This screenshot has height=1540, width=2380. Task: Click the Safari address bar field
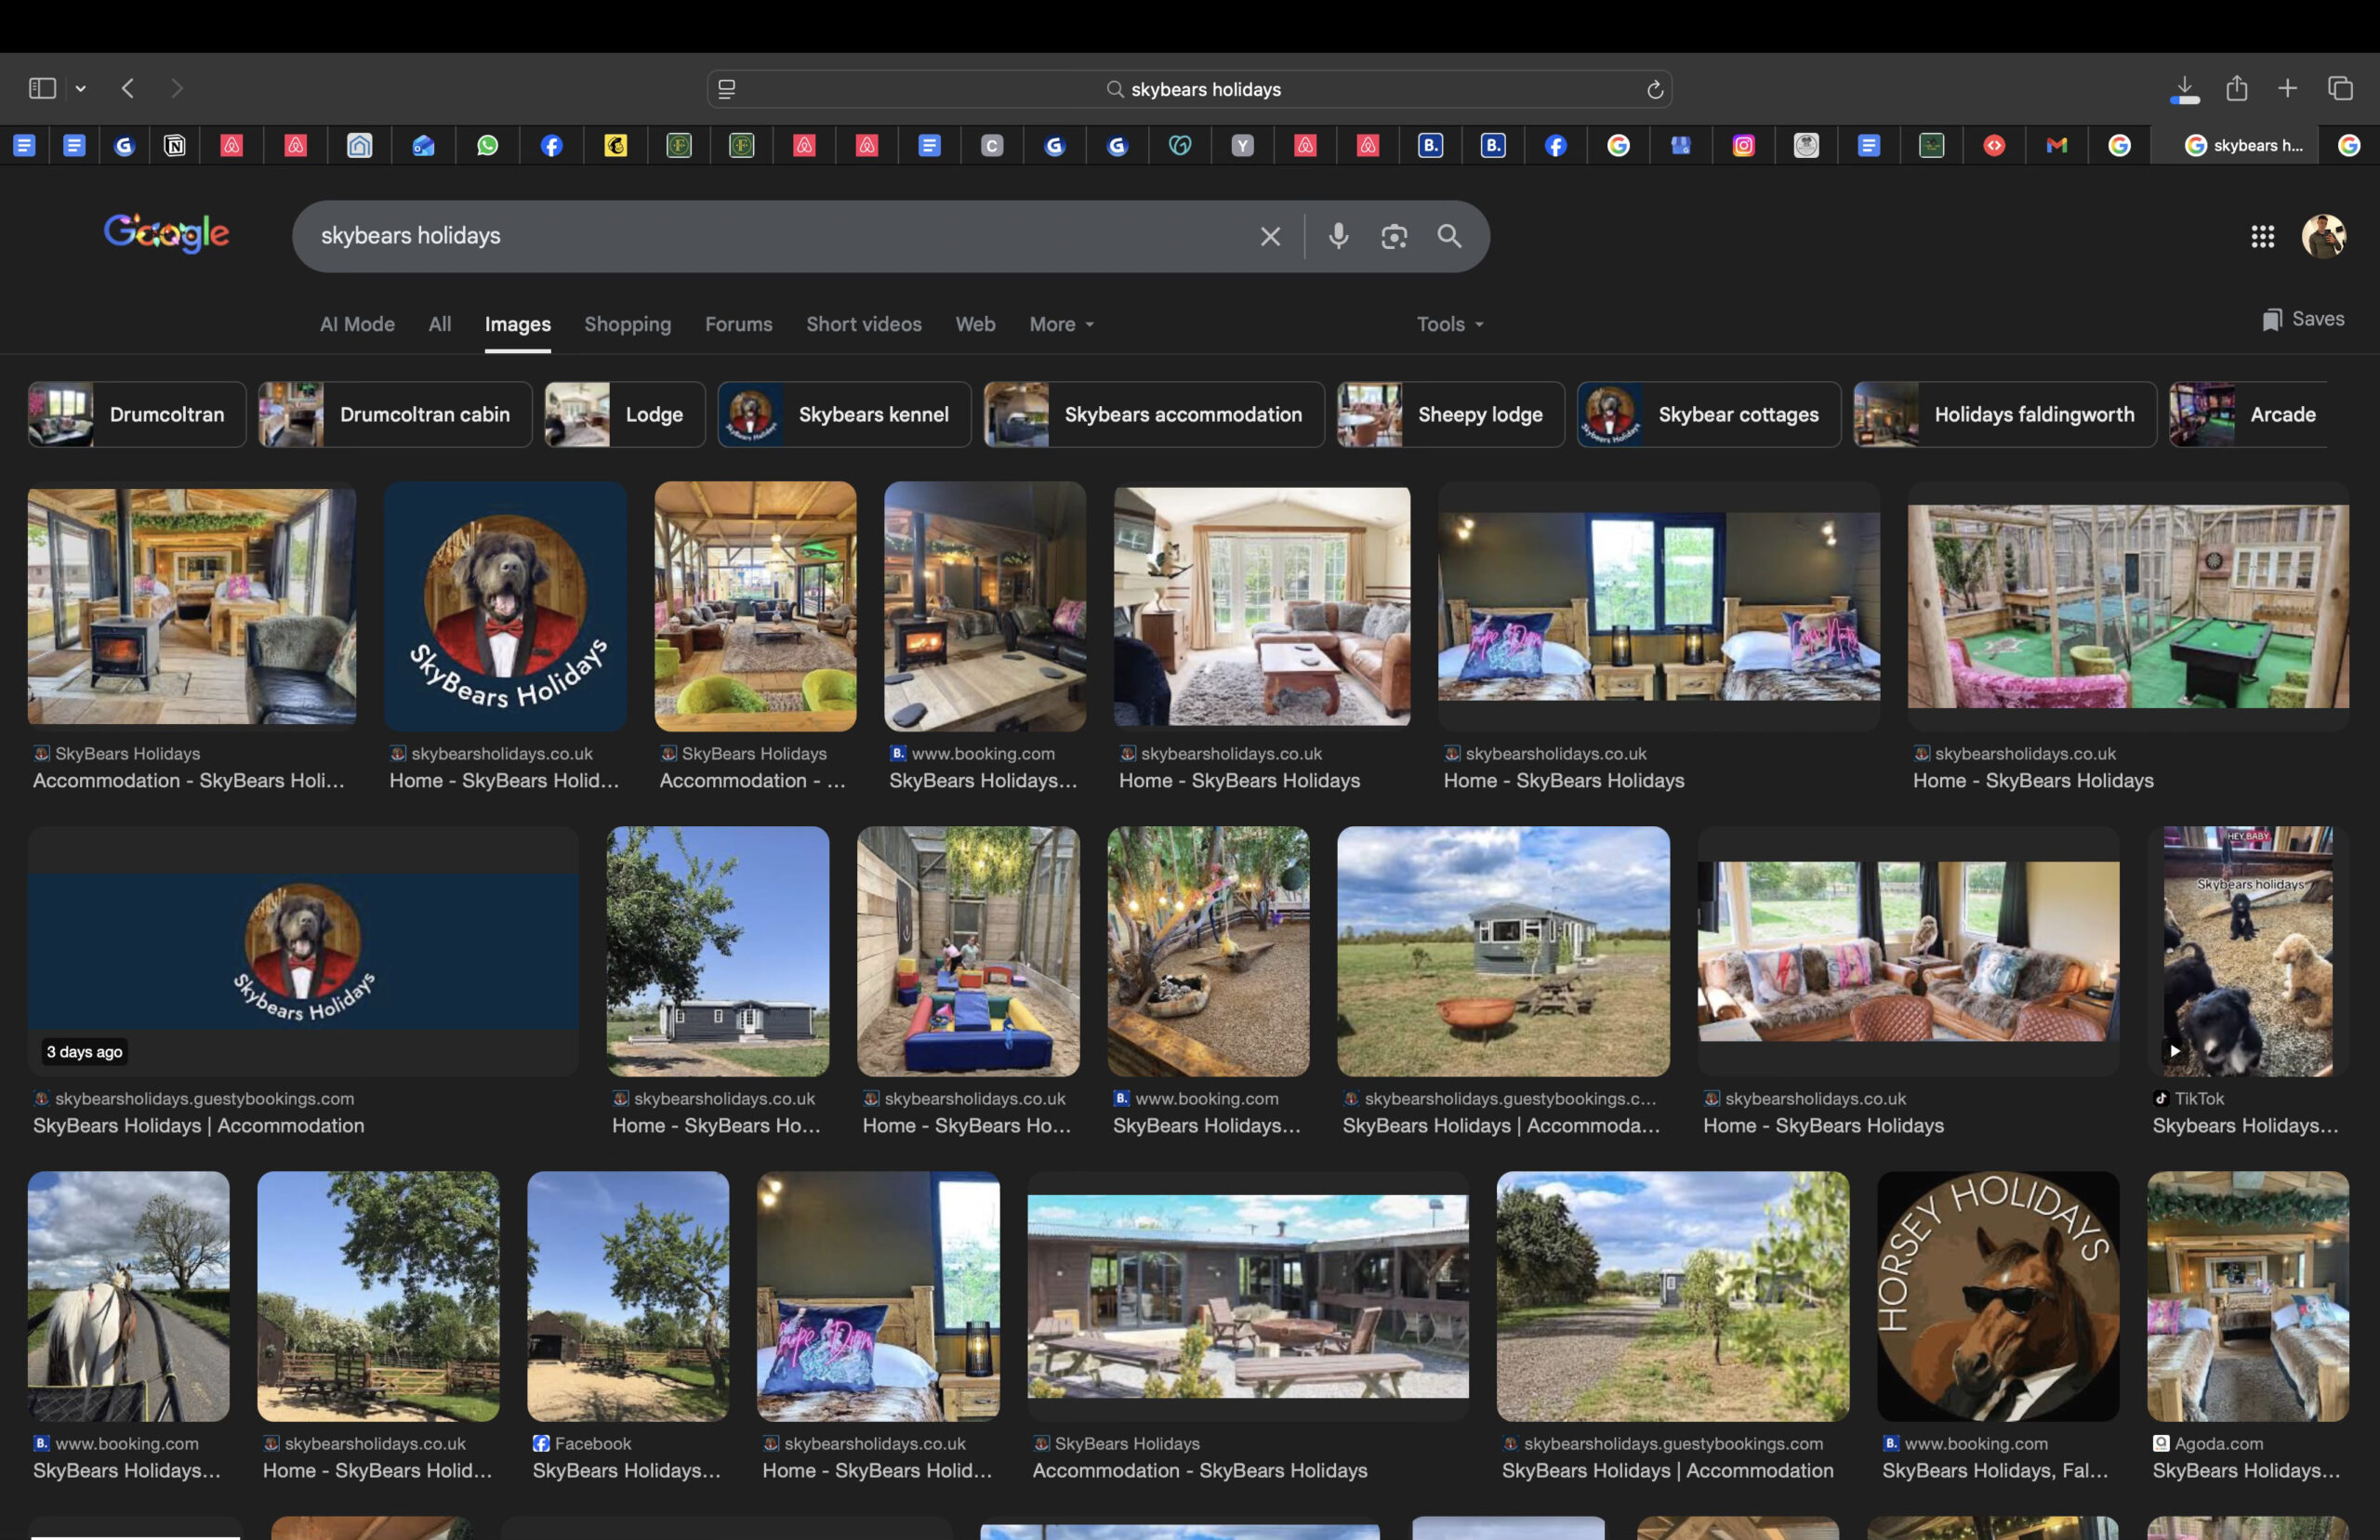[x=1190, y=89]
